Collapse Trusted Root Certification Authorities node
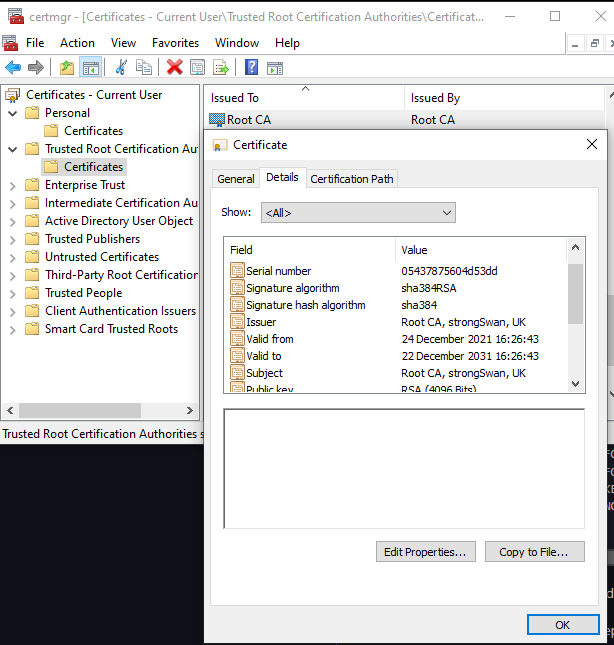Screen dimensions: 614x645 13,149
